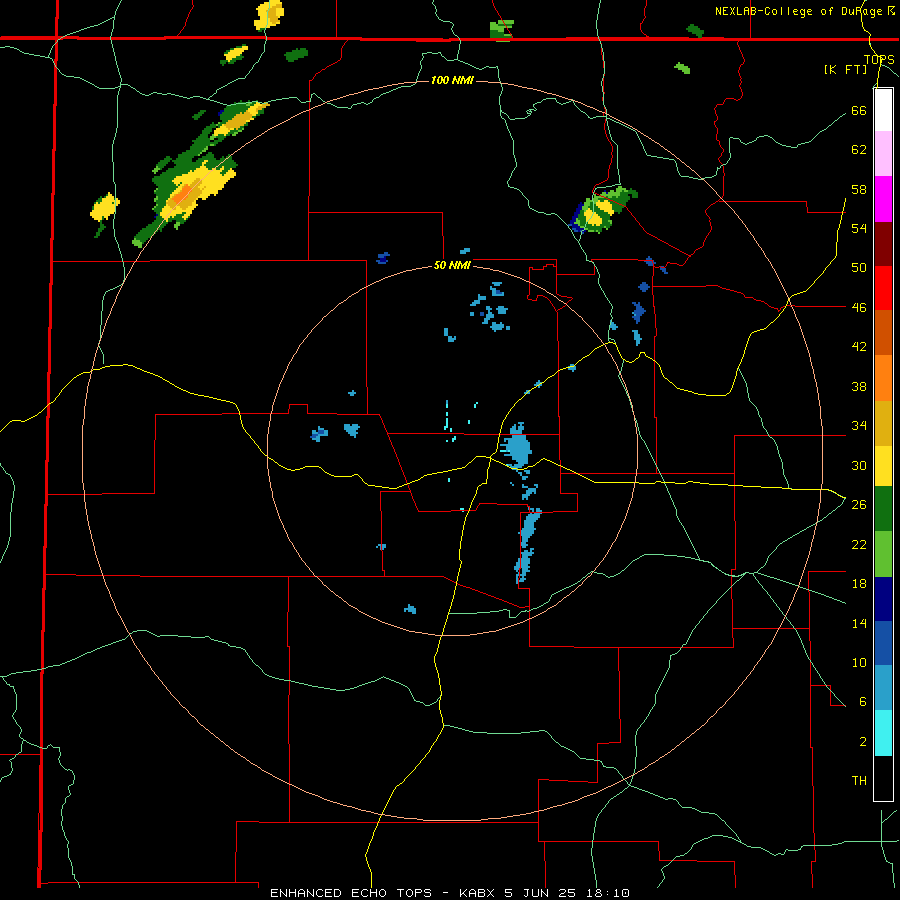This screenshot has height=900, width=900.
Task: Click the '[K FT]' units label
Action: (845, 70)
